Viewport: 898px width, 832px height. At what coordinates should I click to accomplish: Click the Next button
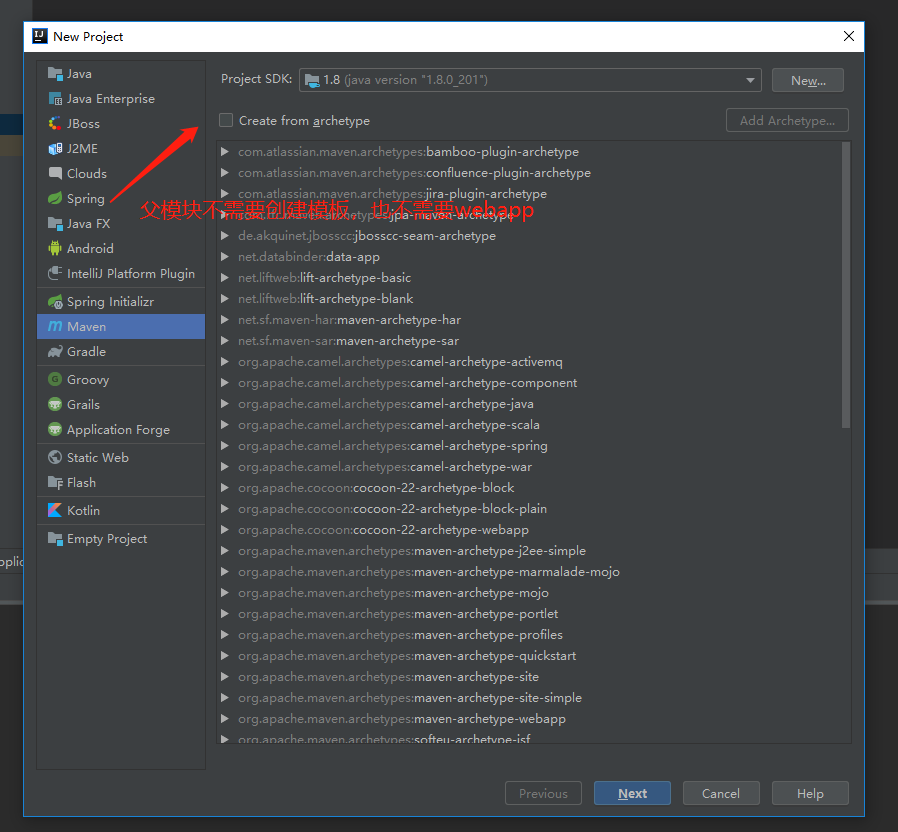[632, 793]
